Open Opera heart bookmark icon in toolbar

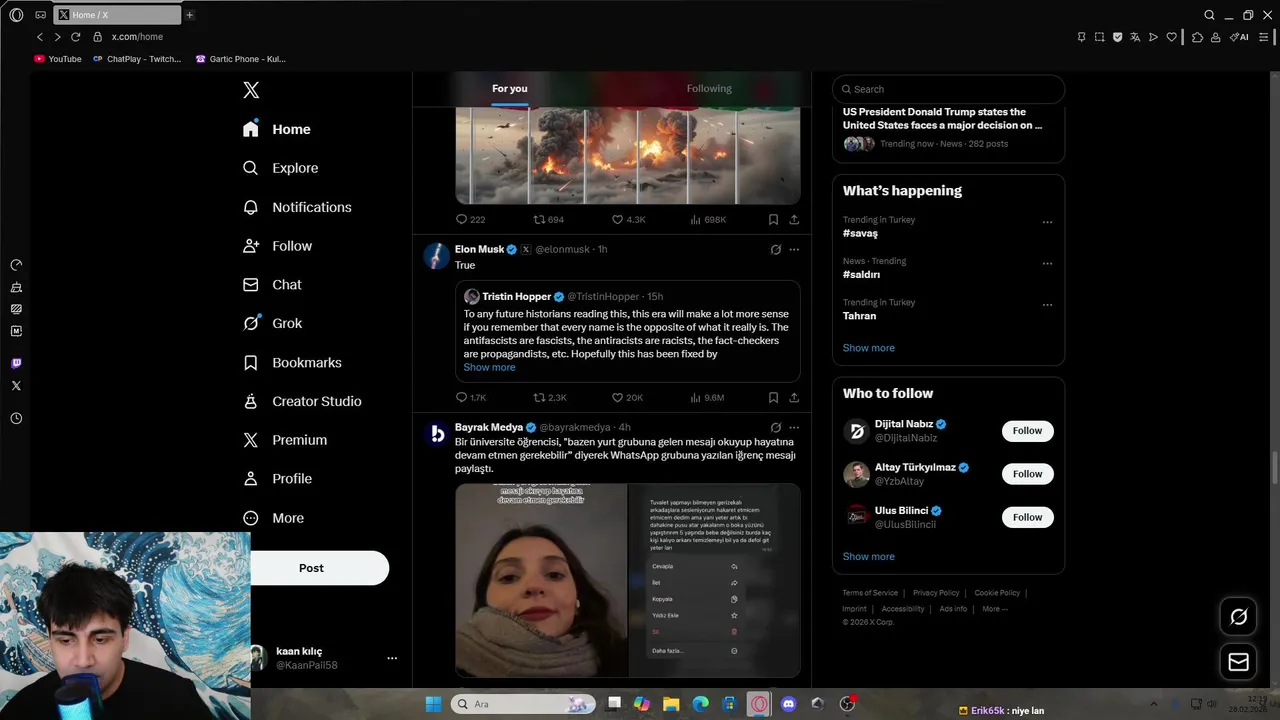tap(1172, 37)
